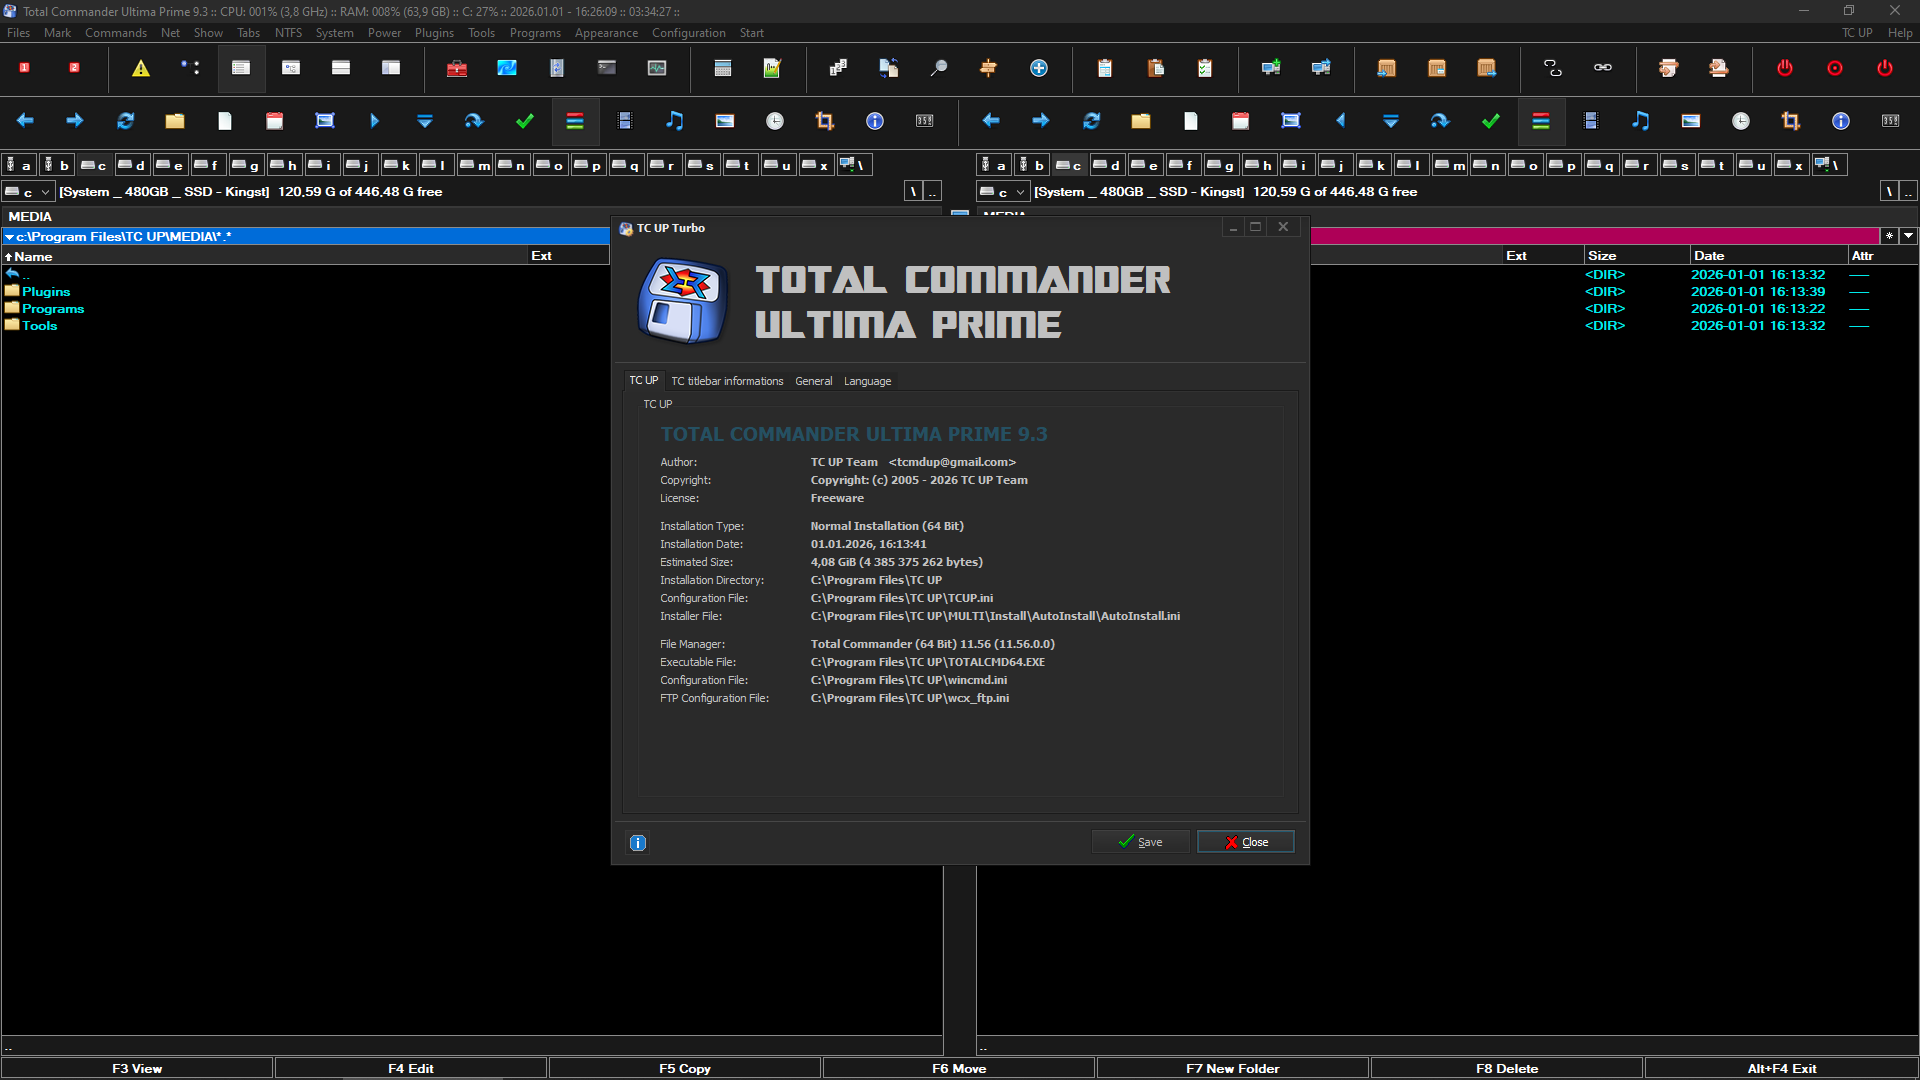Image resolution: width=1920 pixels, height=1080 pixels.
Task: Toggle the colored stripes button in right panel toolbar
Action: pos(1541,121)
